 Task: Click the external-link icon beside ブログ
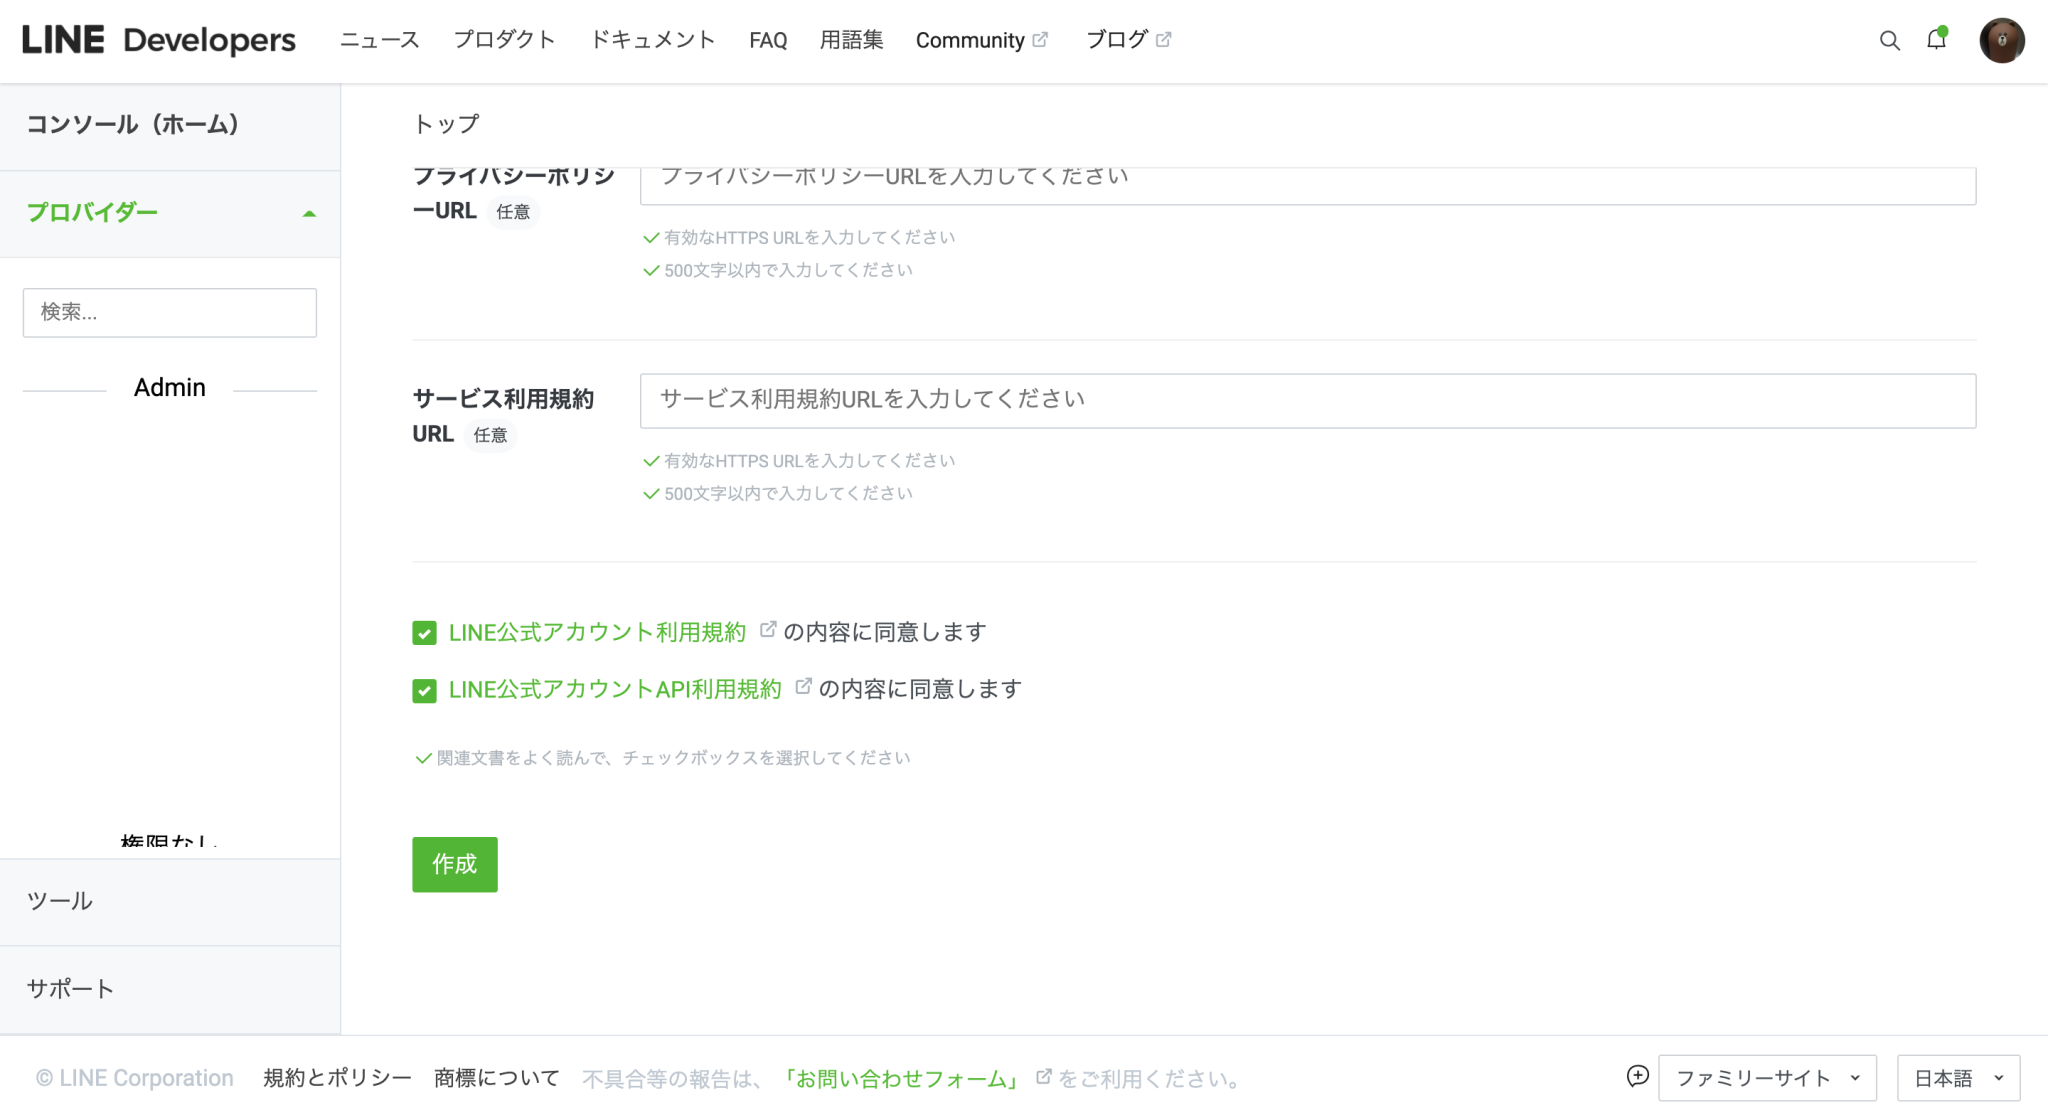(1162, 38)
